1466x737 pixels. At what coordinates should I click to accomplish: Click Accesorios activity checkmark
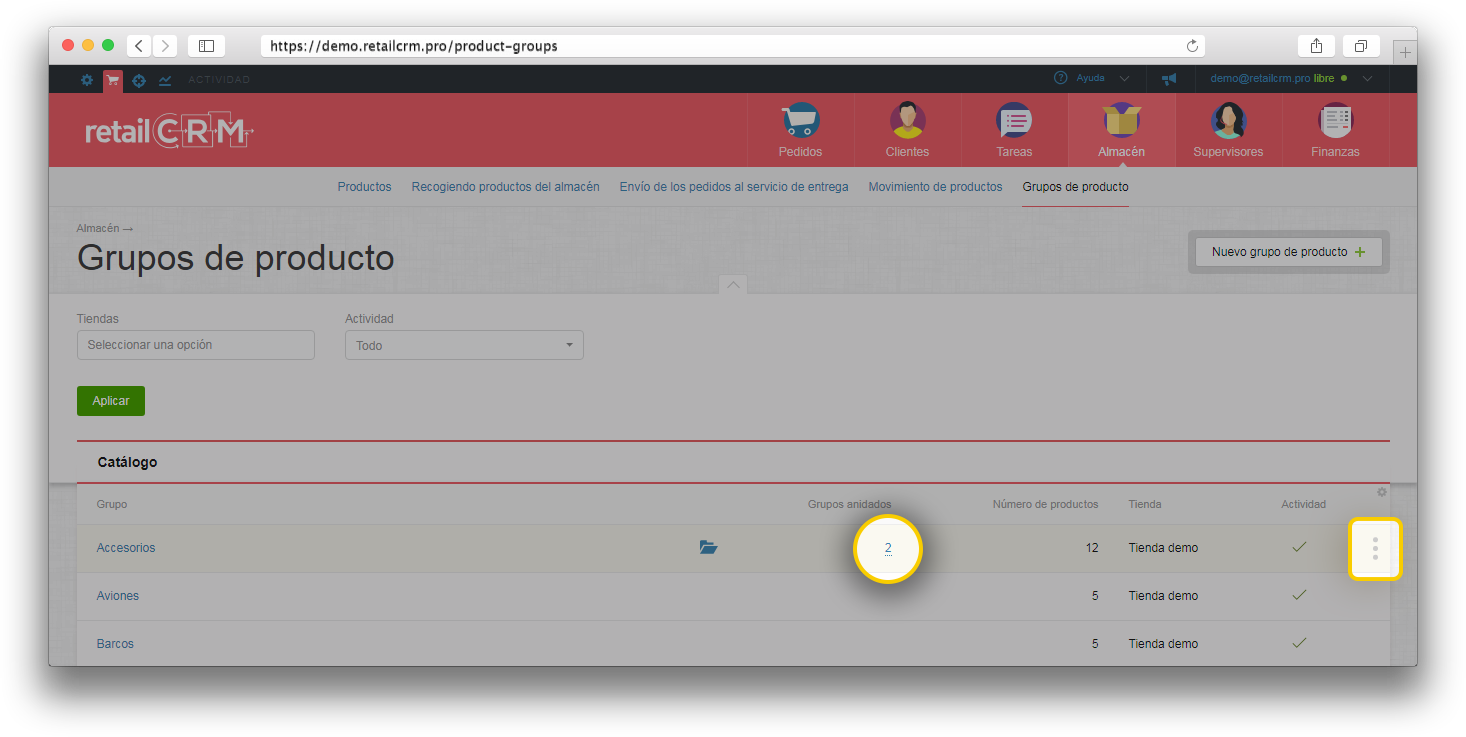(1299, 547)
